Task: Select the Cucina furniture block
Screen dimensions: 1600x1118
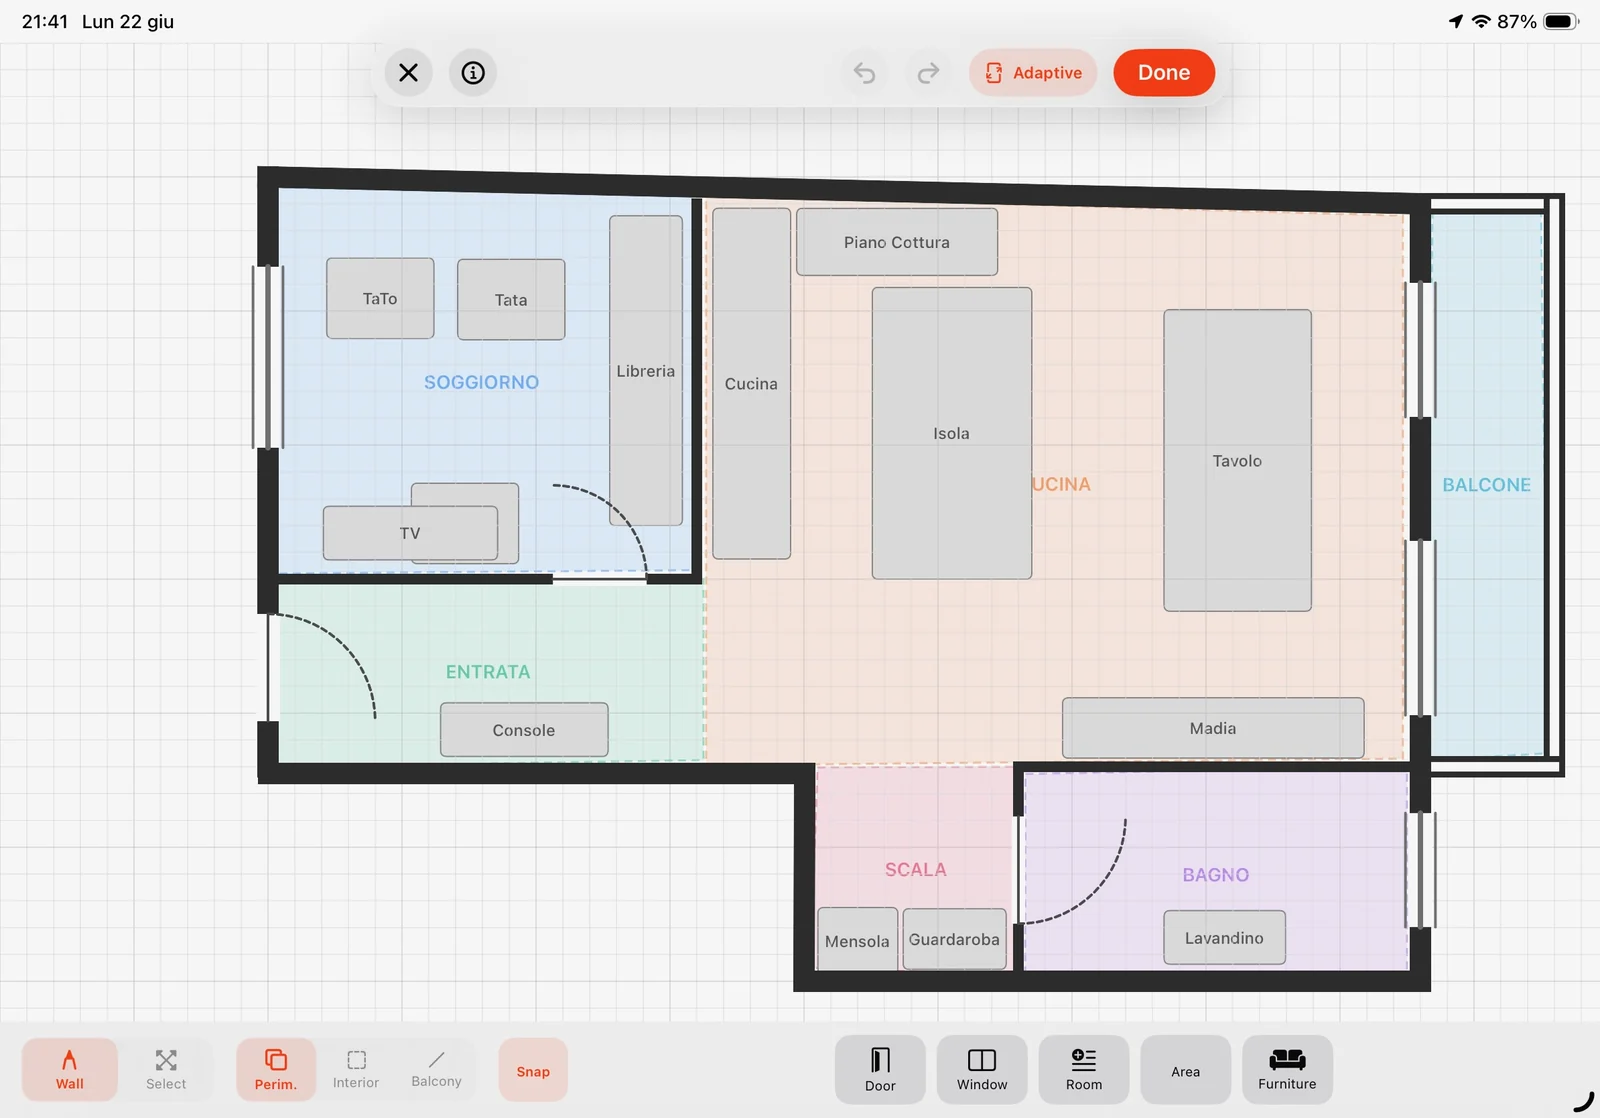Action: pyautogui.click(x=751, y=383)
